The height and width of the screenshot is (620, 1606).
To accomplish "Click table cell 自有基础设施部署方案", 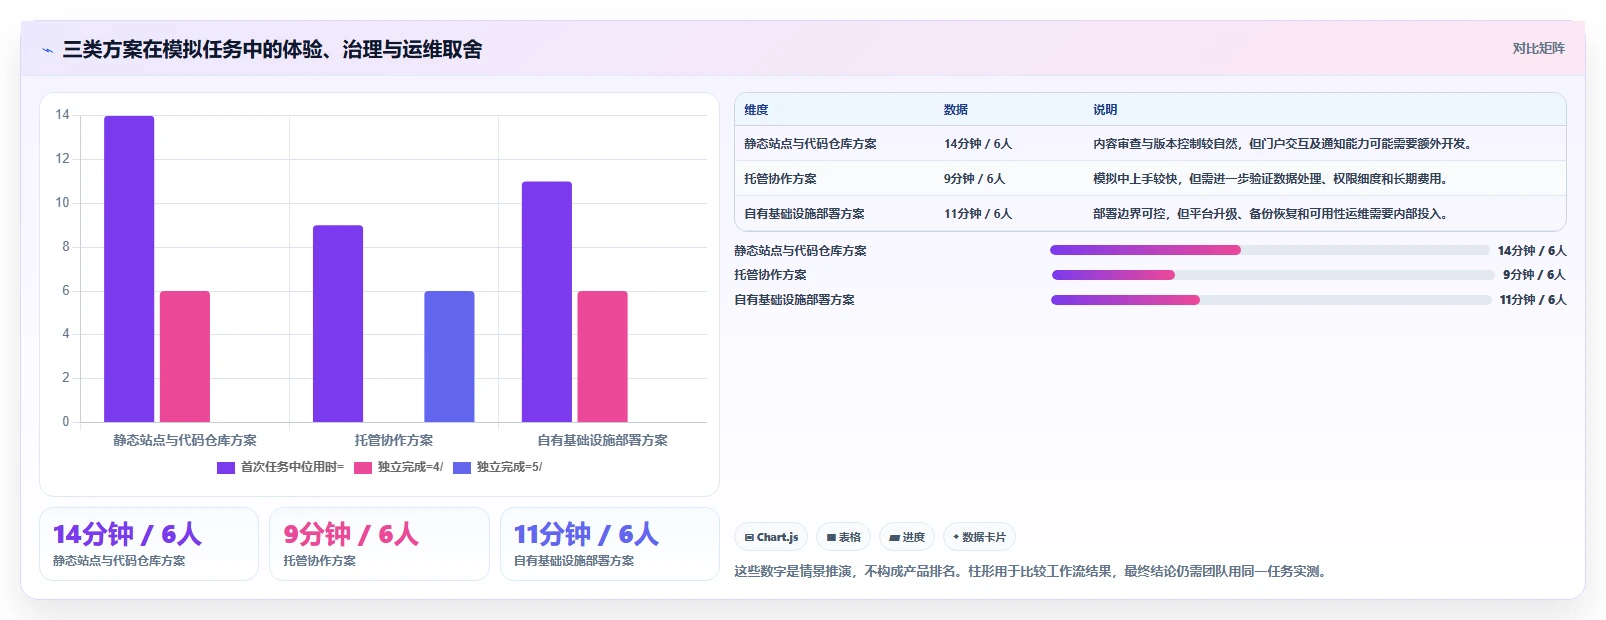I will 804,214.
